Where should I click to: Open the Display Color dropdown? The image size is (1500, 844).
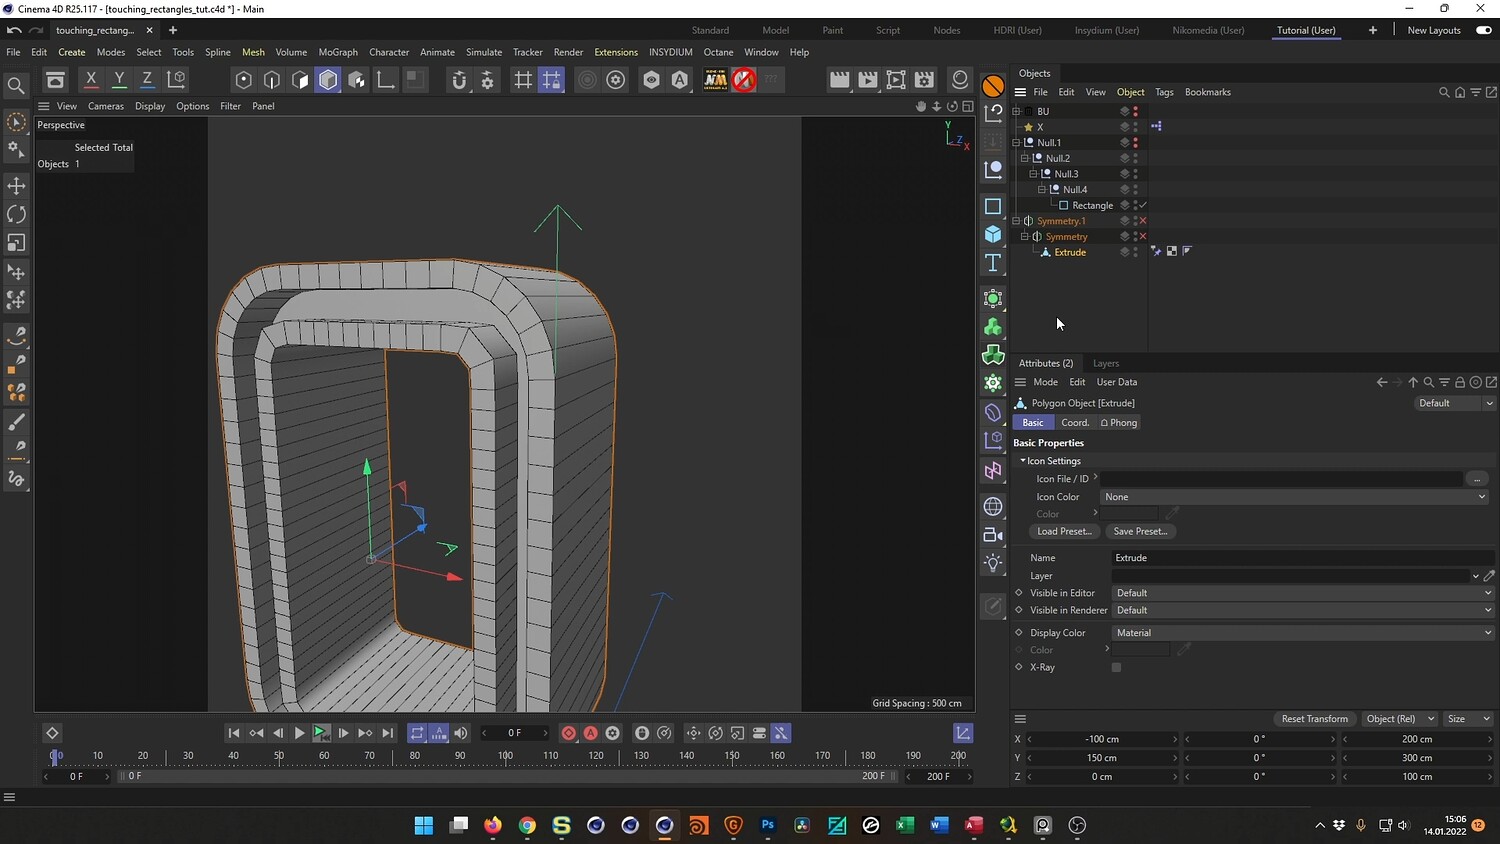[x=1302, y=633]
